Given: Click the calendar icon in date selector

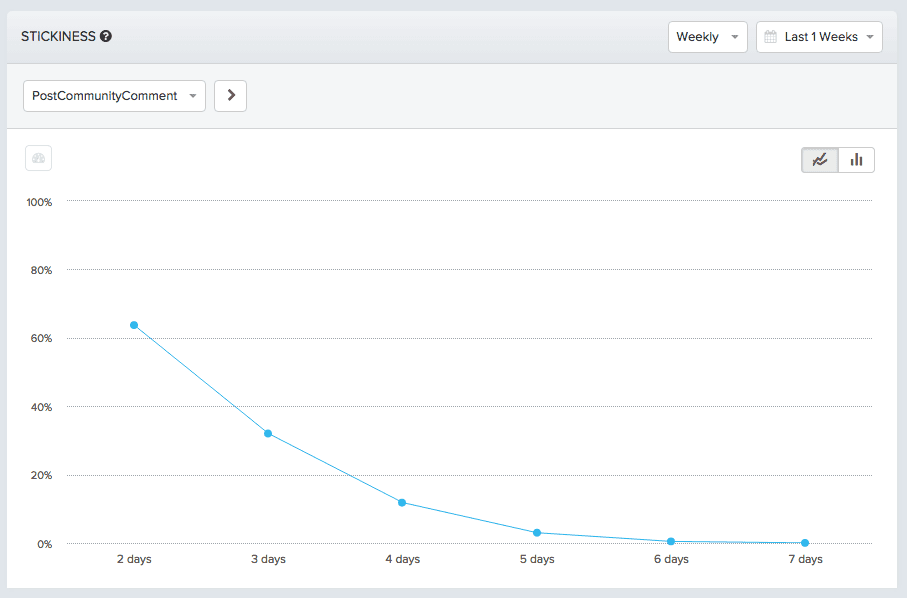Looking at the screenshot, I should tap(771, 36).
